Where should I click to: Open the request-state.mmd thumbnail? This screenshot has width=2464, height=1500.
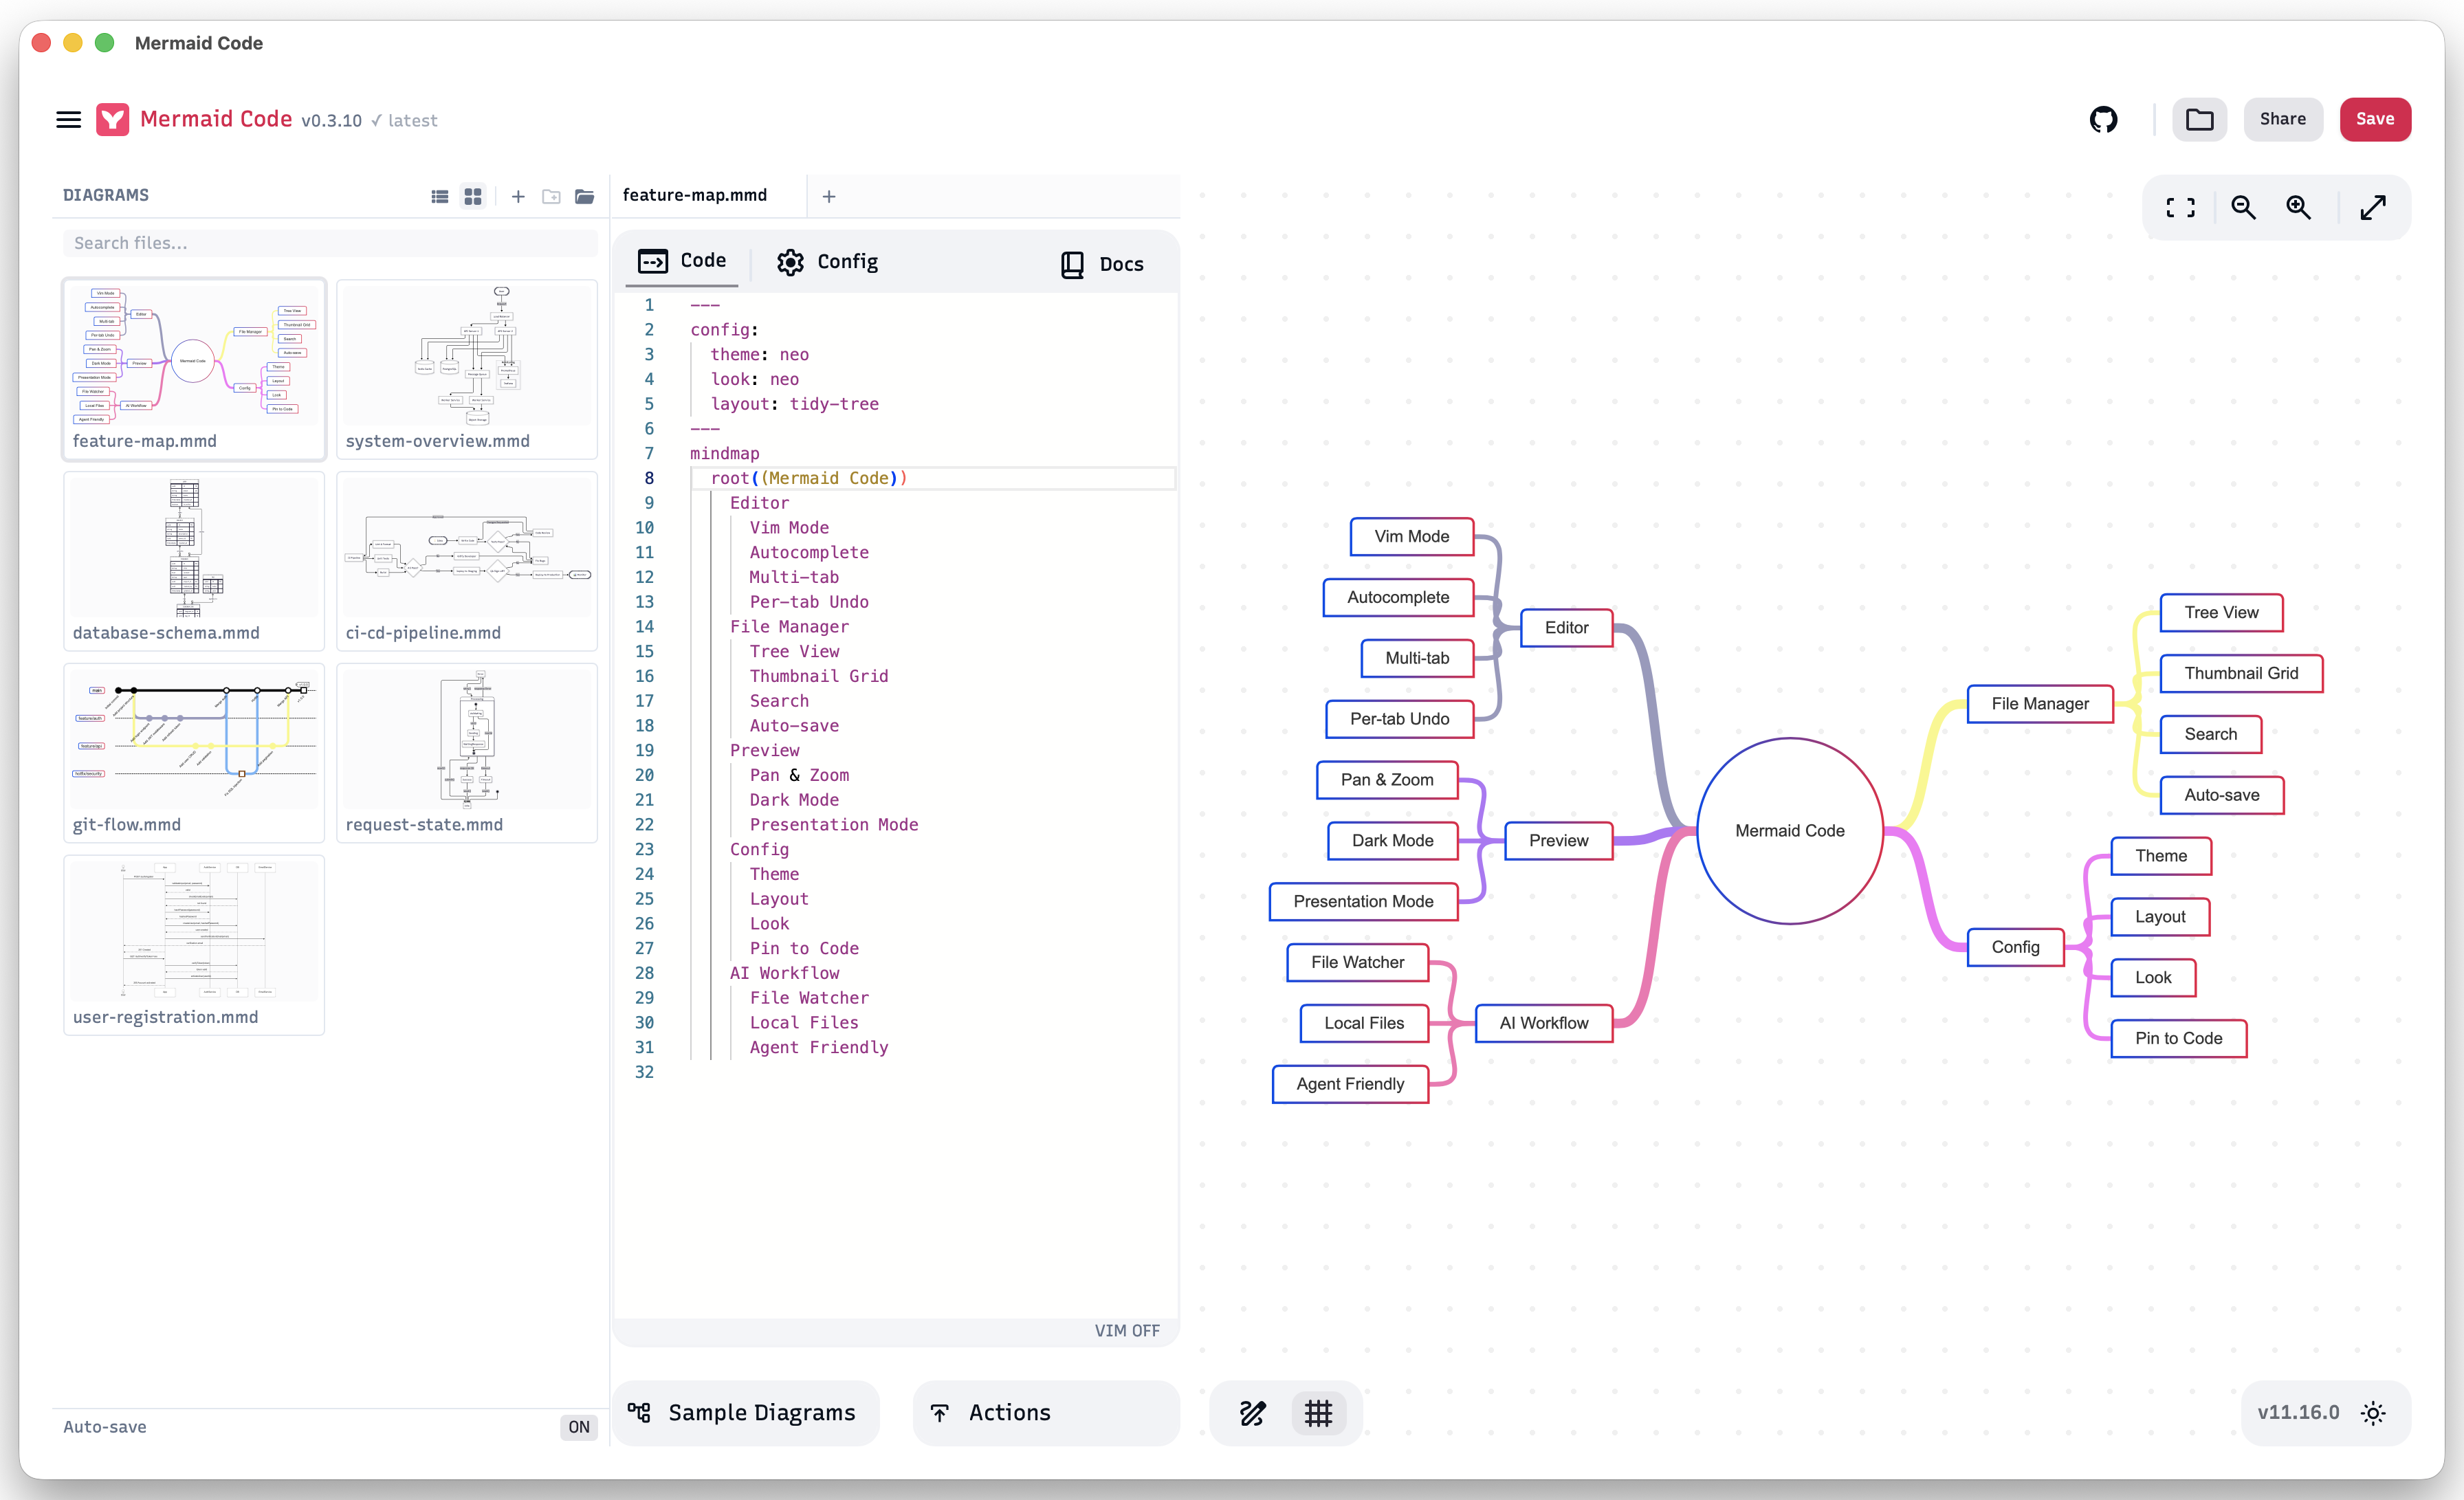tap(467, 753)
